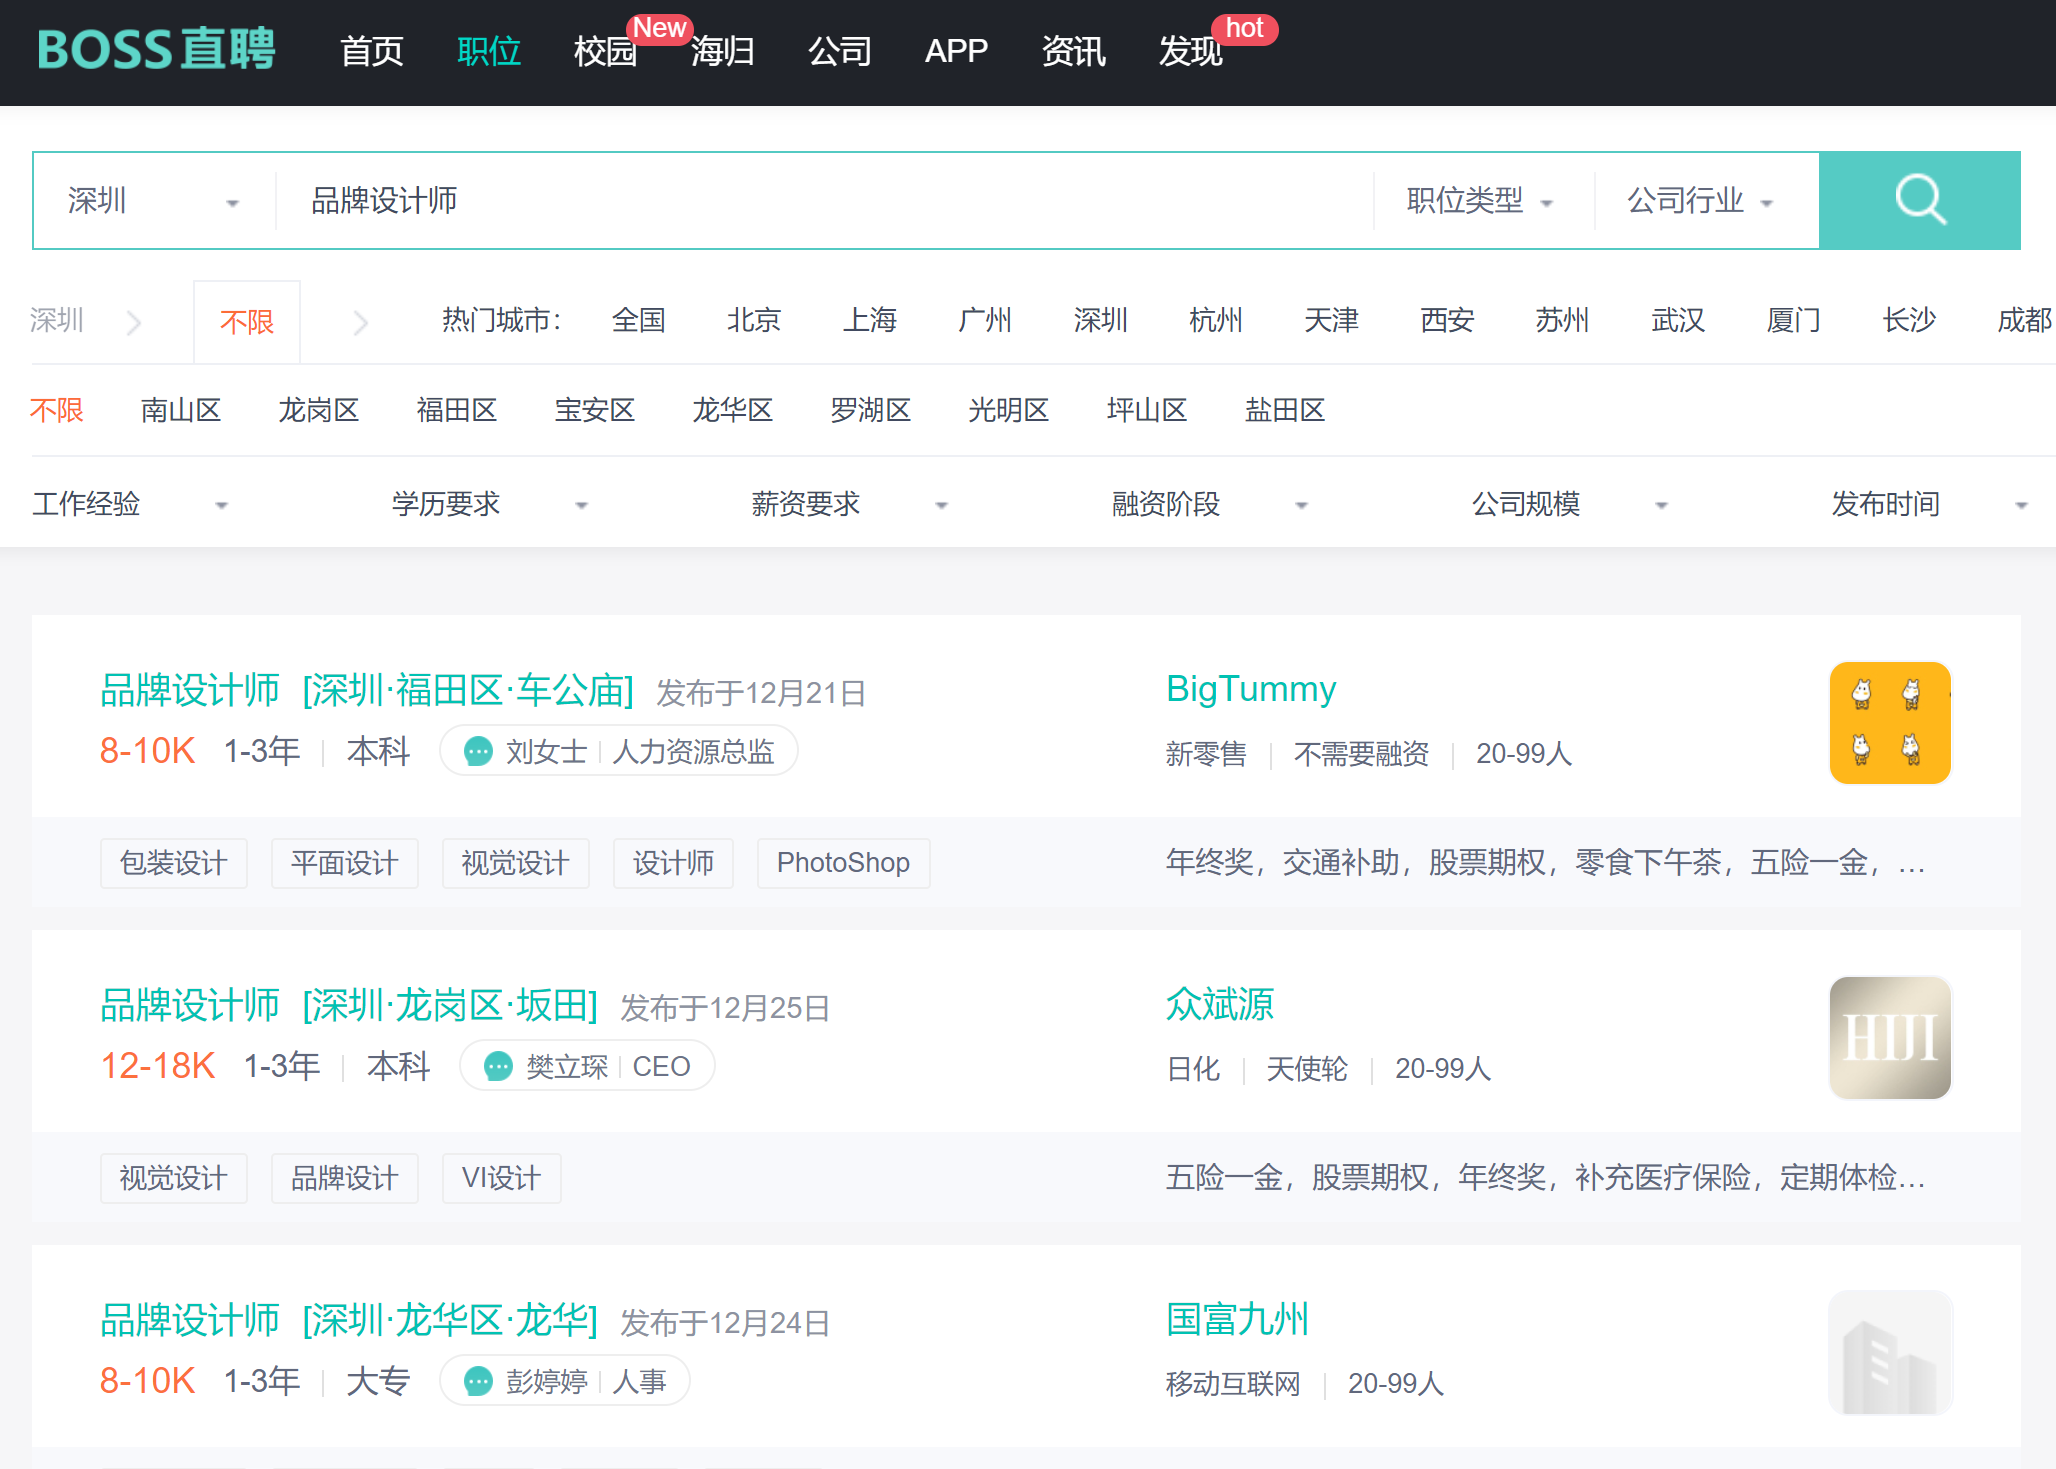2056x1469 pixels.
Task: Go to 校园 in top navigation
Action: click(605, 51)
